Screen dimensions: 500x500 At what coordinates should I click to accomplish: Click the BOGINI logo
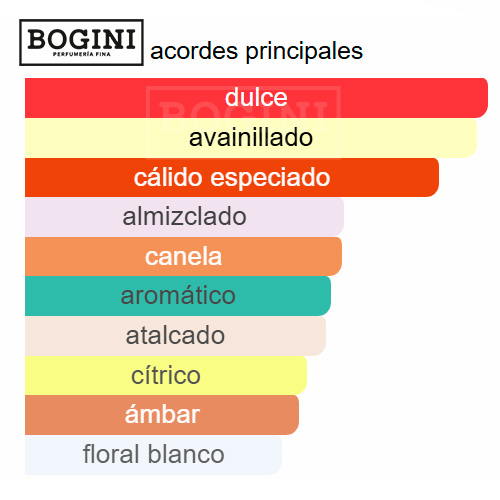[x=81, y=42]
